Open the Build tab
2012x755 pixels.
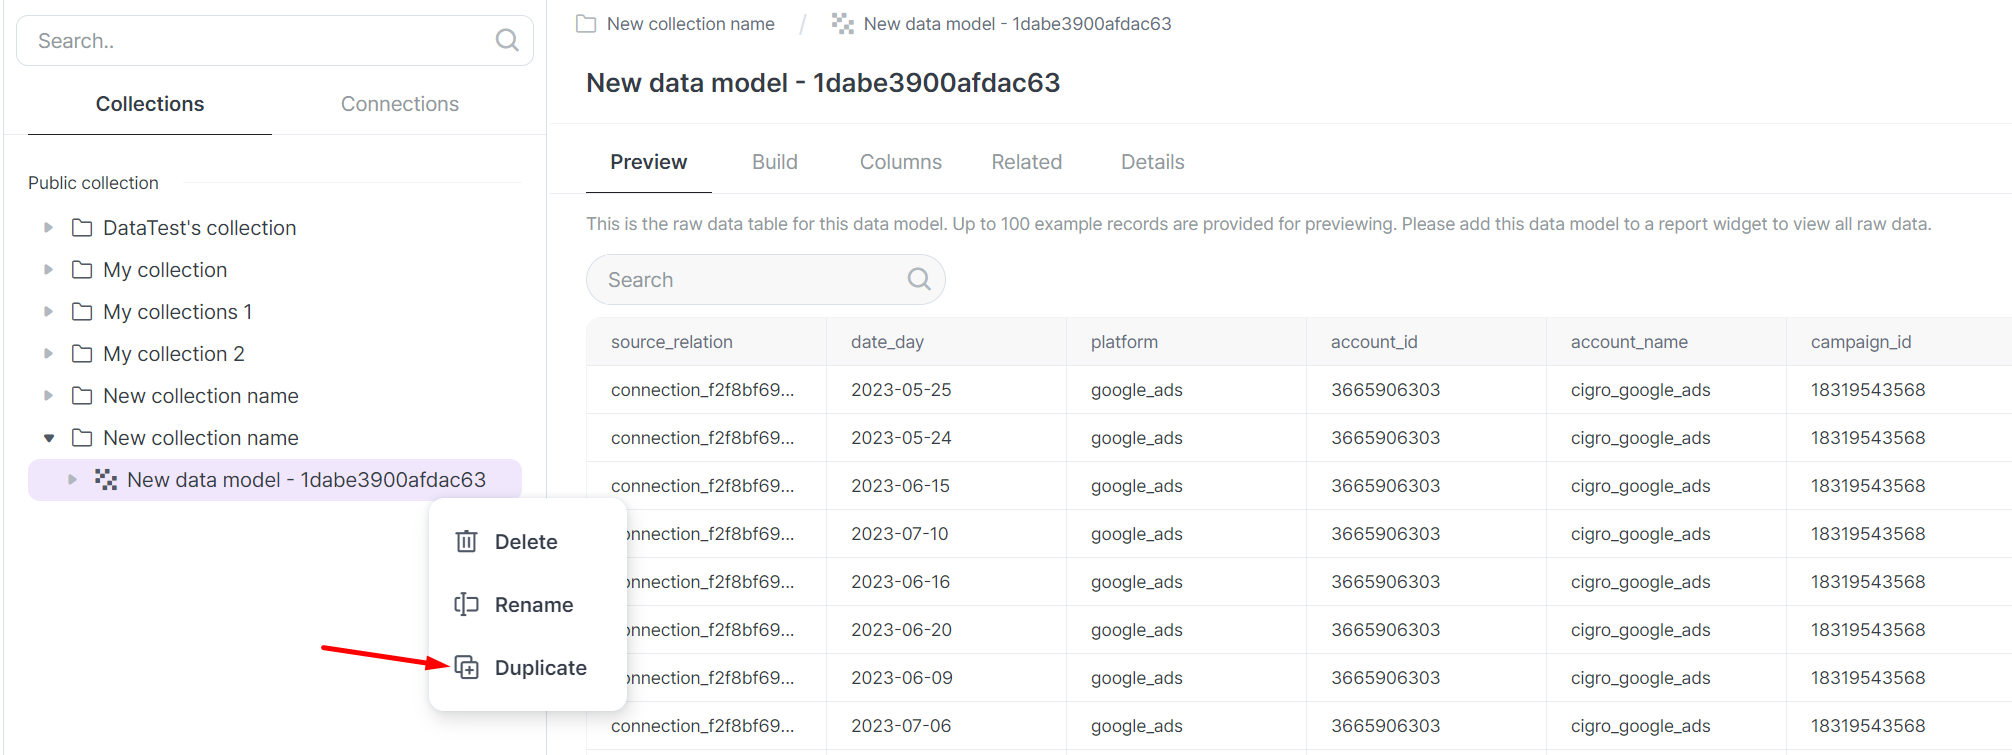774,162
